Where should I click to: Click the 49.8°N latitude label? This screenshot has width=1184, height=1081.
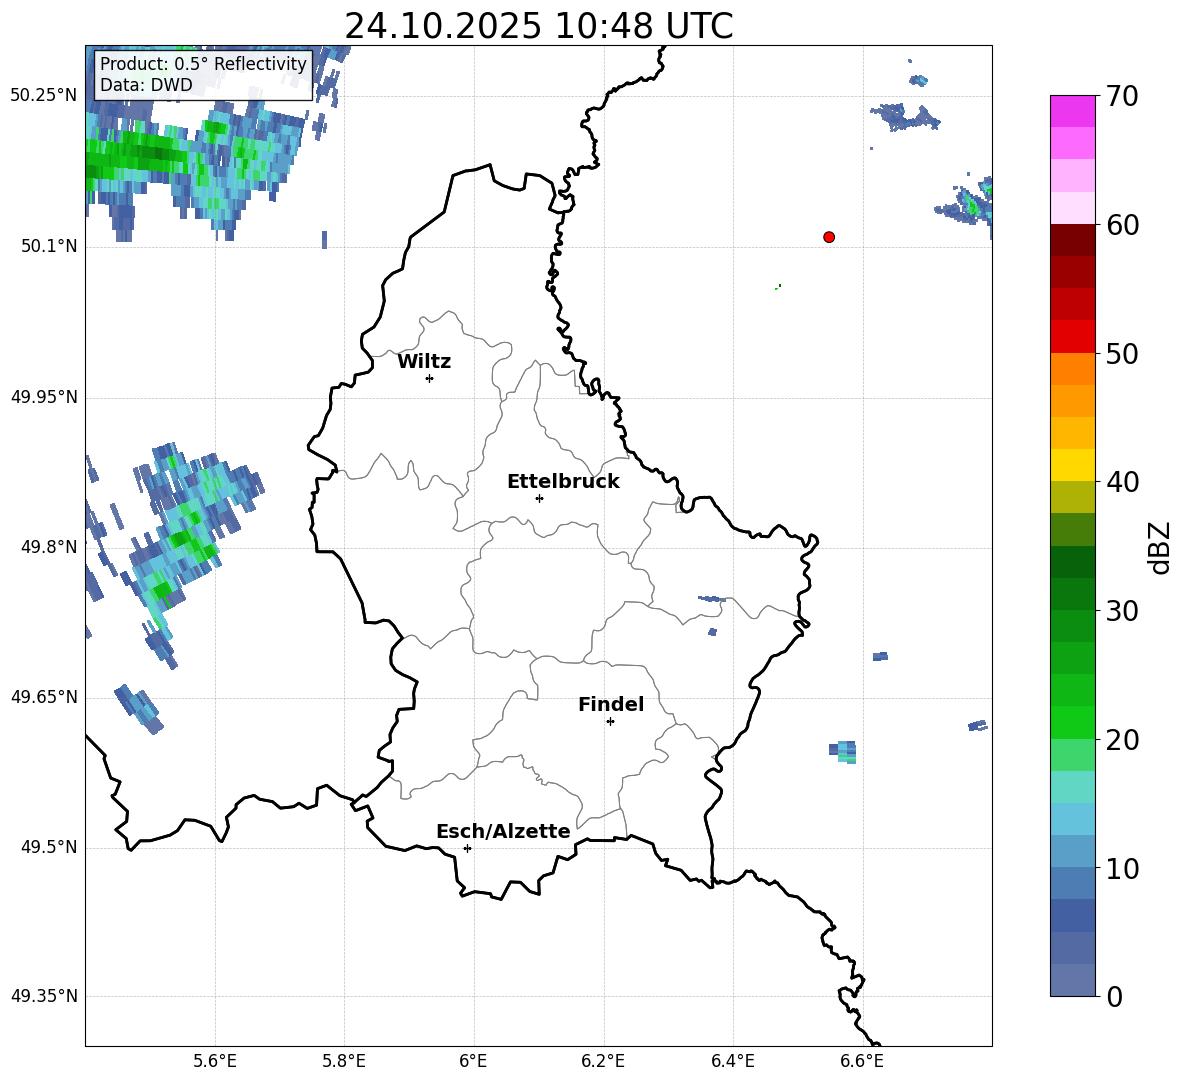[x=48, y=547]
